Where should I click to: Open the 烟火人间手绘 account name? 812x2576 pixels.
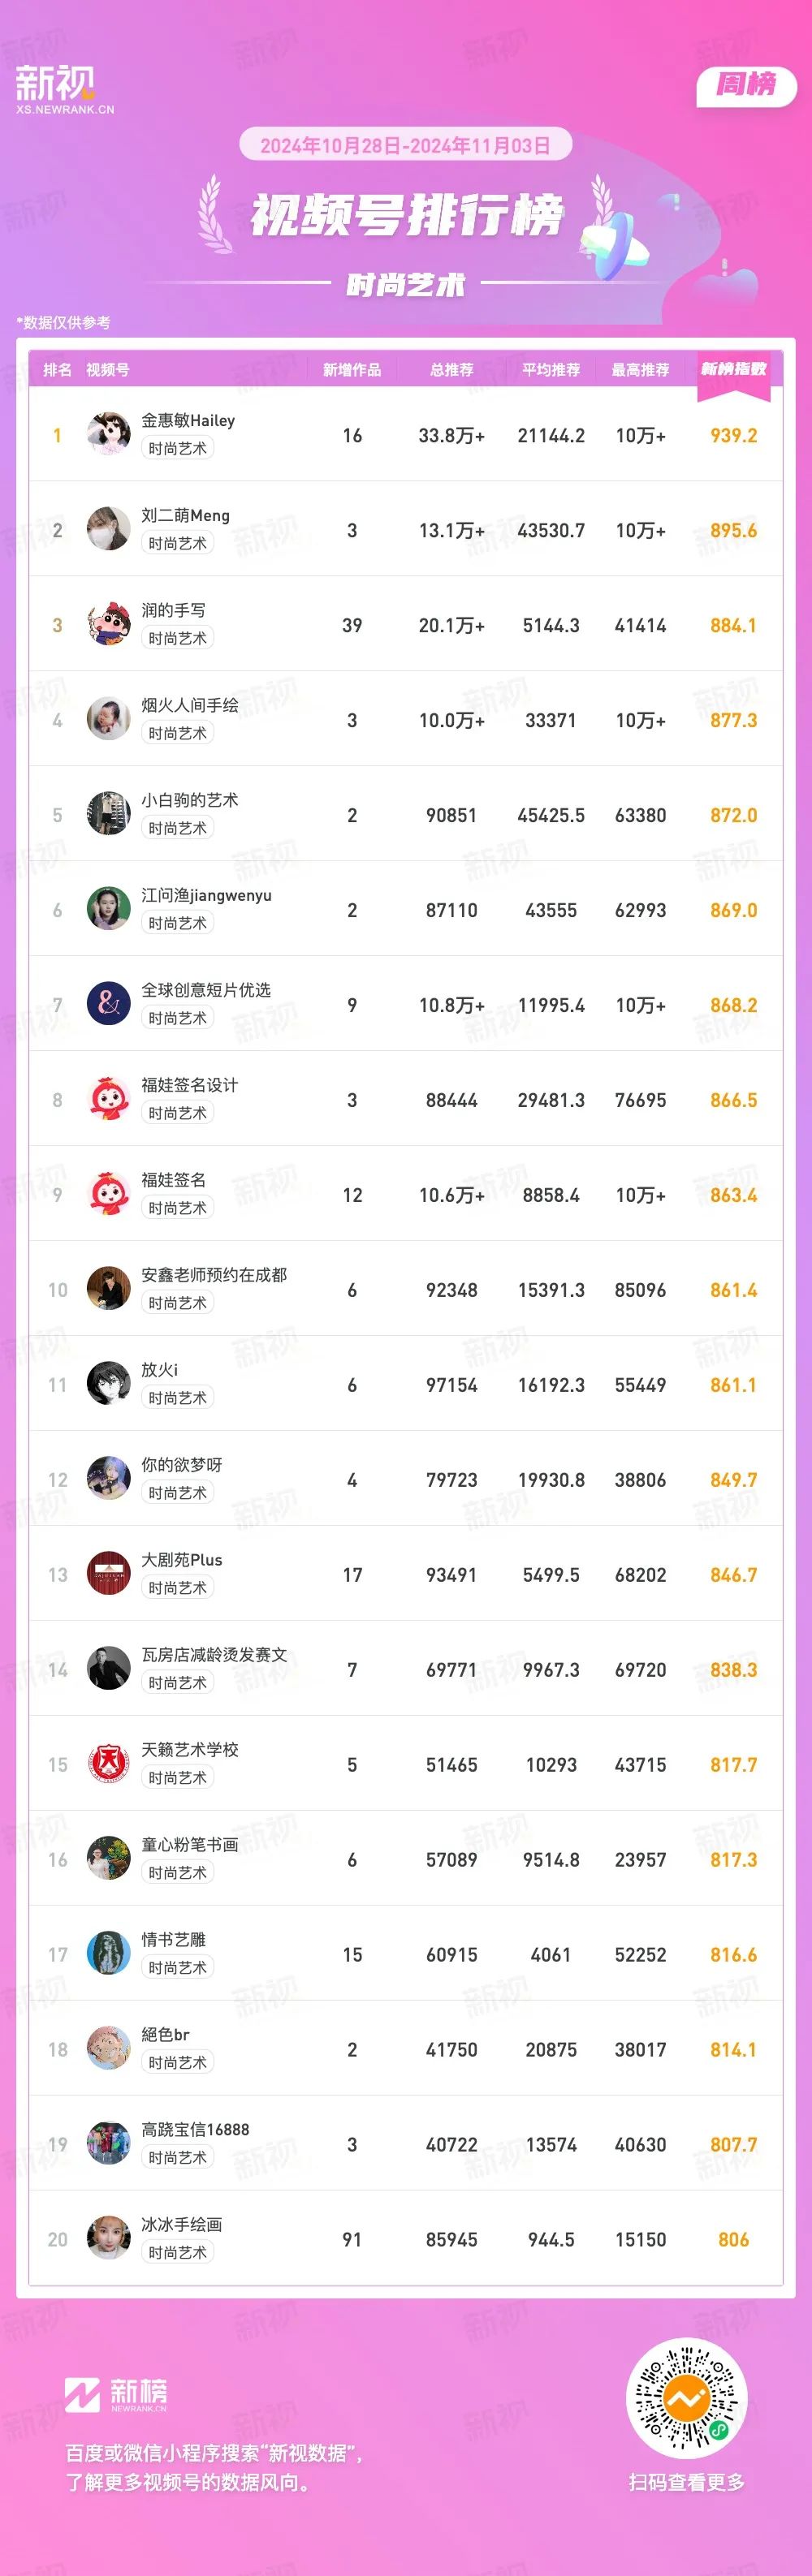[x=189, y=705]
